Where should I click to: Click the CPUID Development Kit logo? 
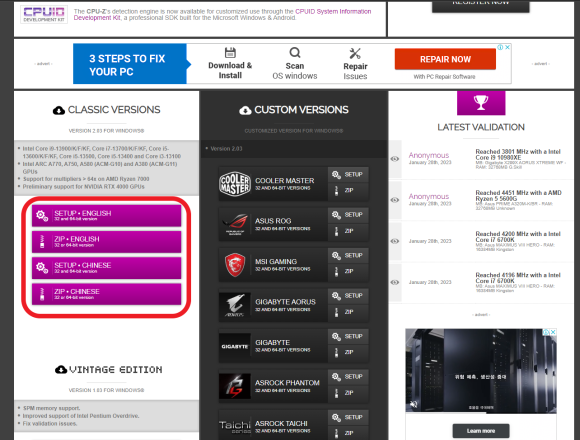point(44,14)
